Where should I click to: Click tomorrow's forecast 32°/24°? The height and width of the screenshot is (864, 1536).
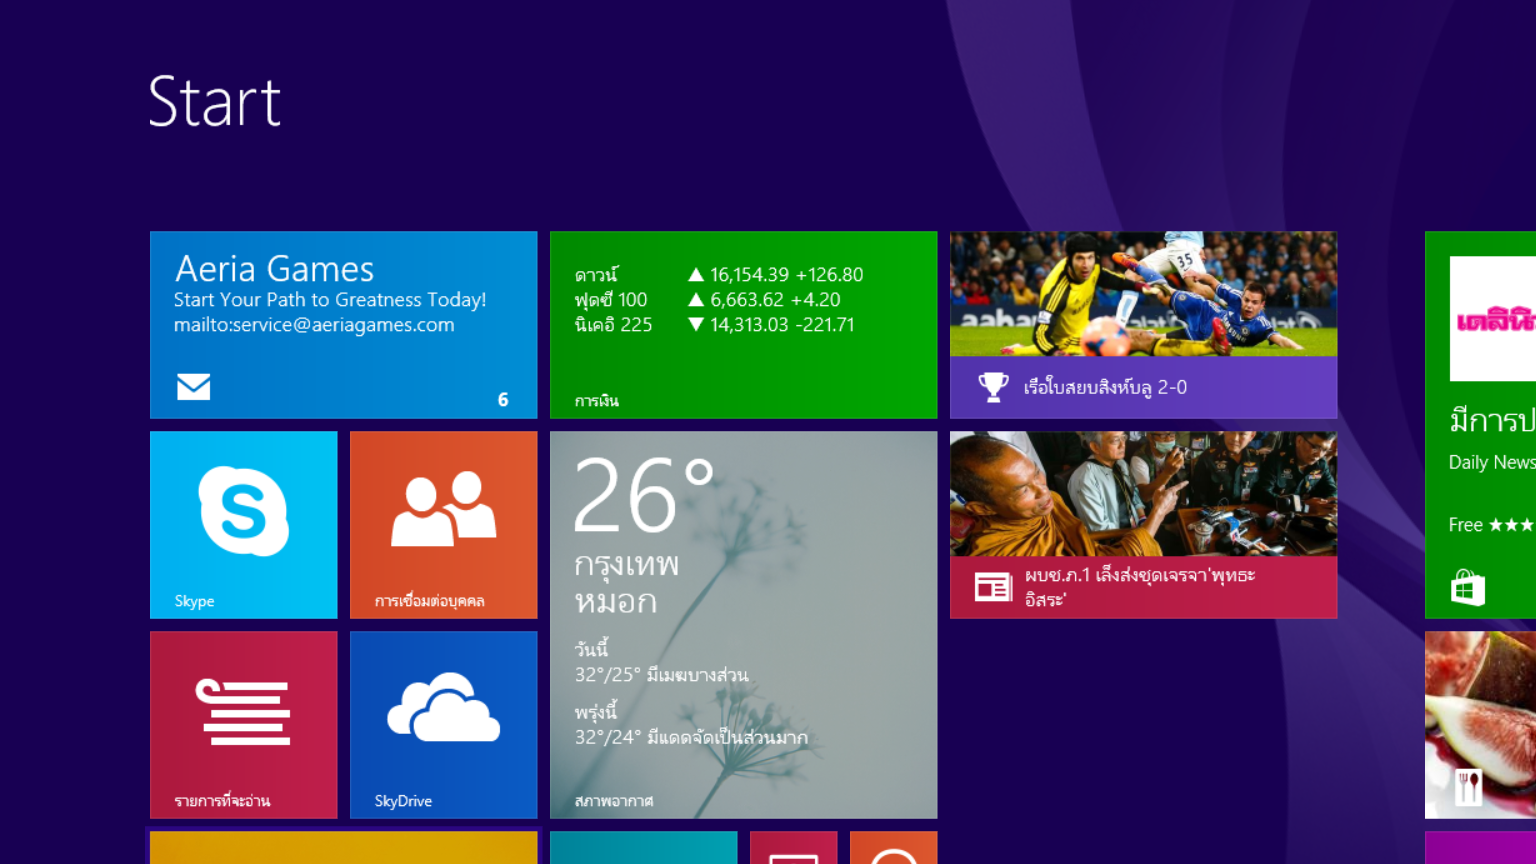tap(692, 737)
